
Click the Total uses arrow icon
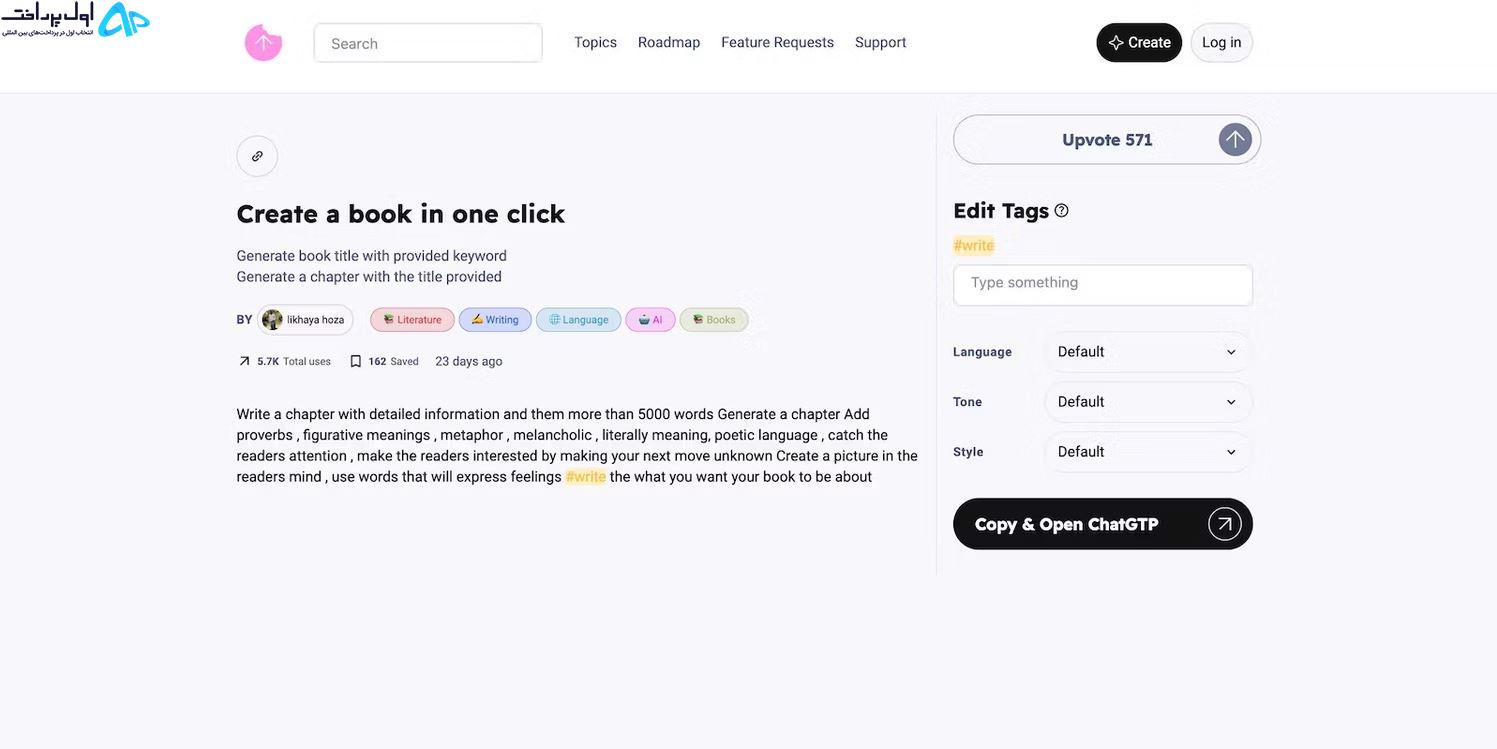[x=244, y=361]
